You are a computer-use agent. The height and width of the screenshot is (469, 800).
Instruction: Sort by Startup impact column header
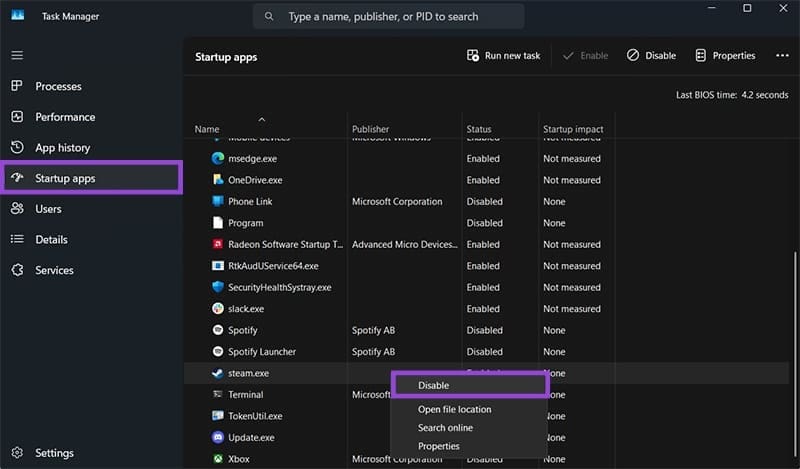[571, 129]
